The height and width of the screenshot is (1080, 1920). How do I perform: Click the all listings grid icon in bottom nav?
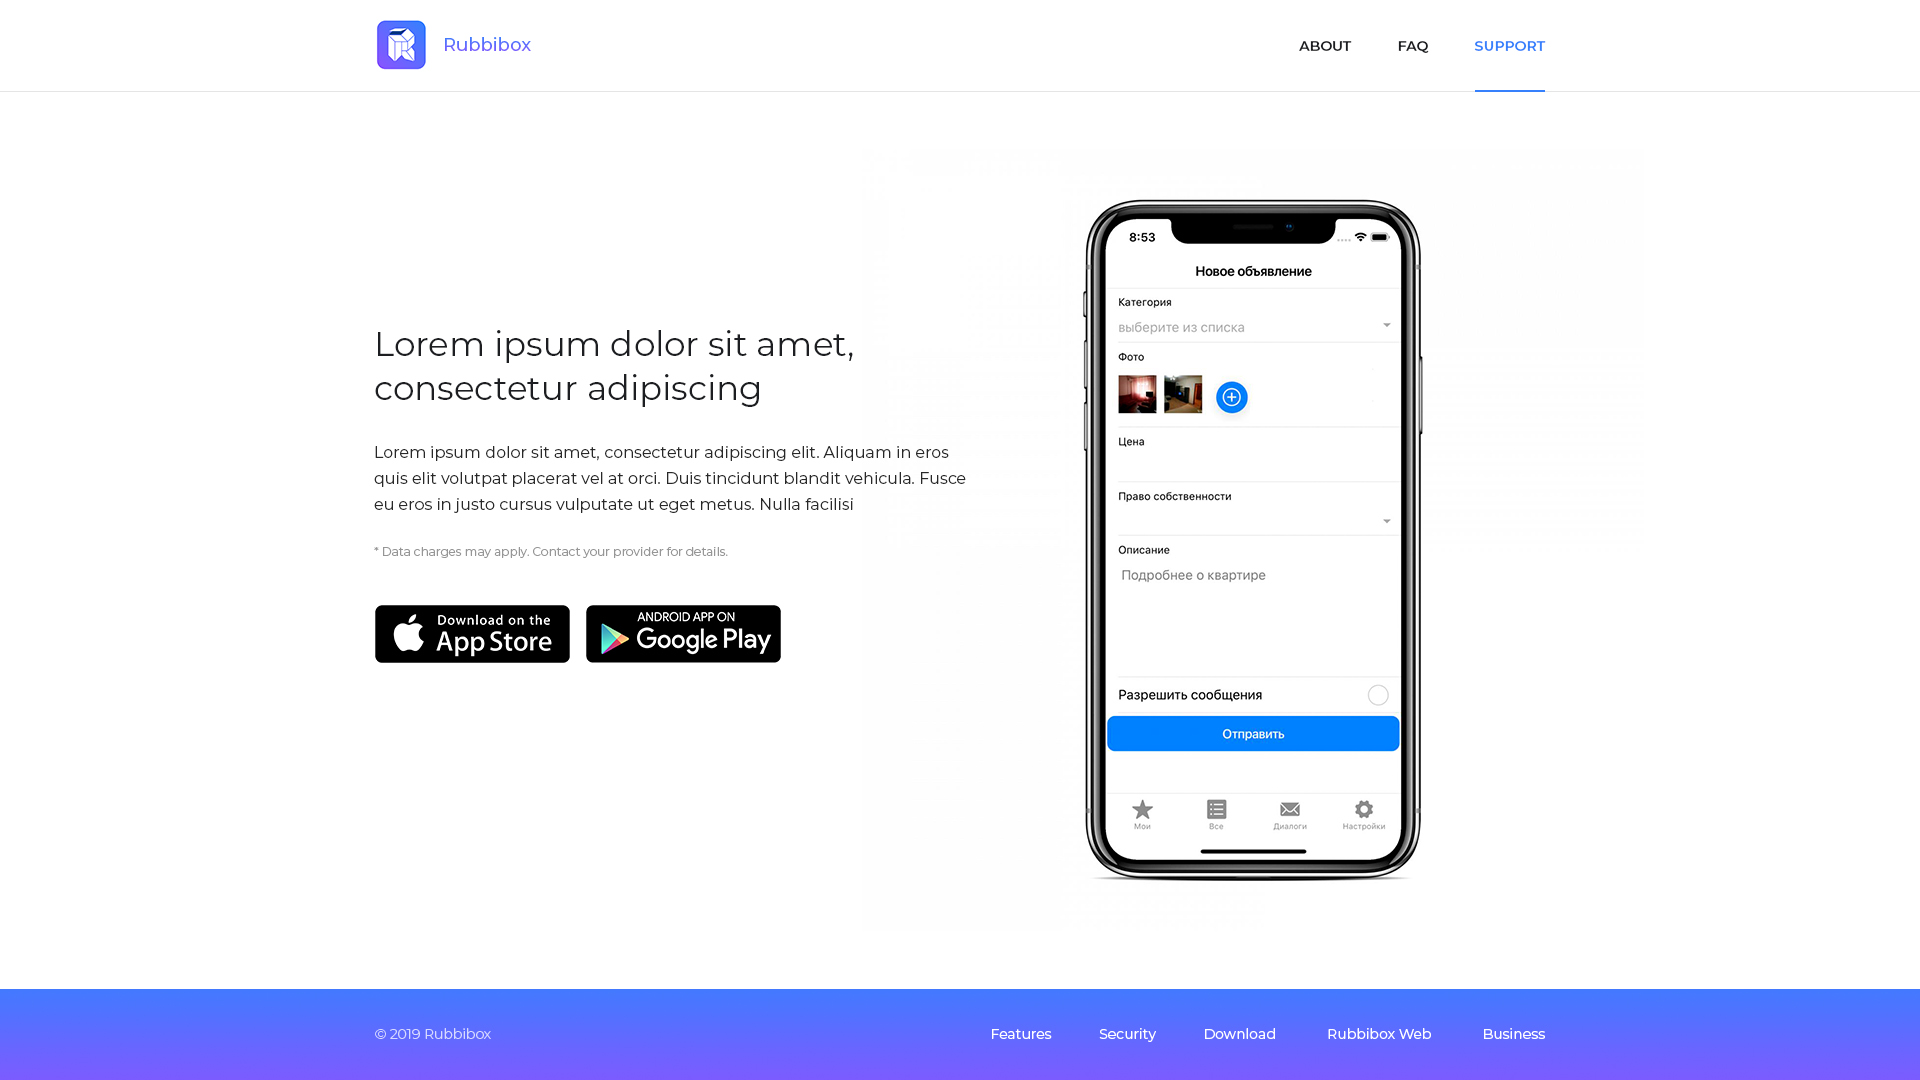click(1217, 810)
